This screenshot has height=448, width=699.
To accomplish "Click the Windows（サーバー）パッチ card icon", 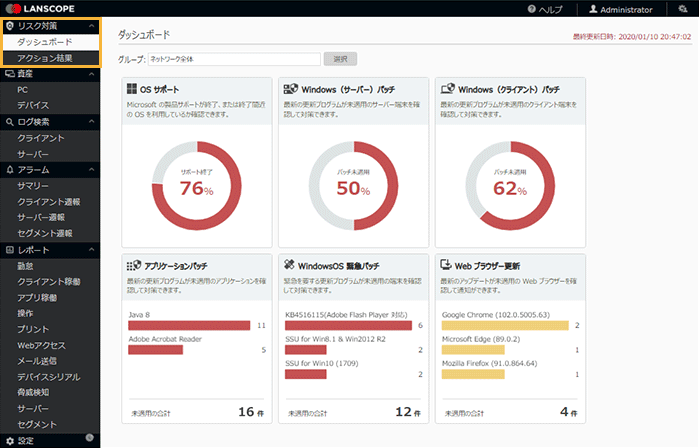I will [288, 89].
